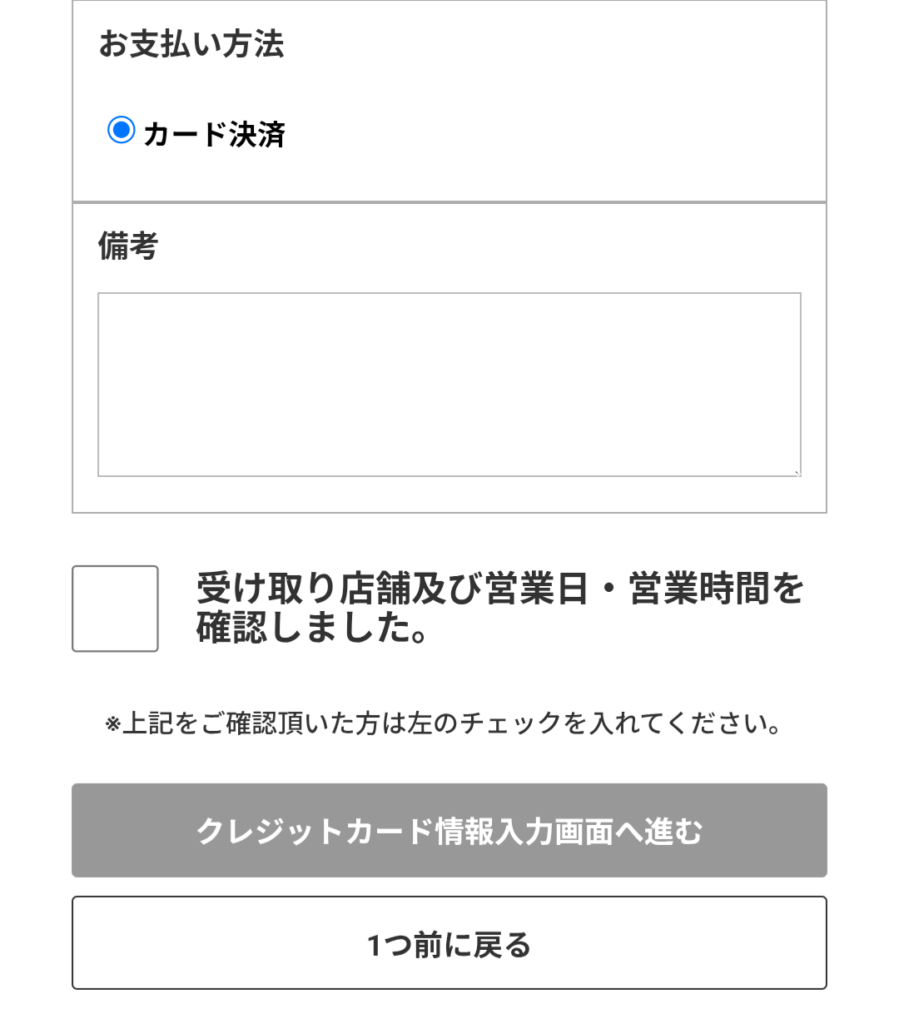The image size is (899, 1024).
Task: Click the blank area of 備考 panel below textarea
Action: tap(449, 494)
